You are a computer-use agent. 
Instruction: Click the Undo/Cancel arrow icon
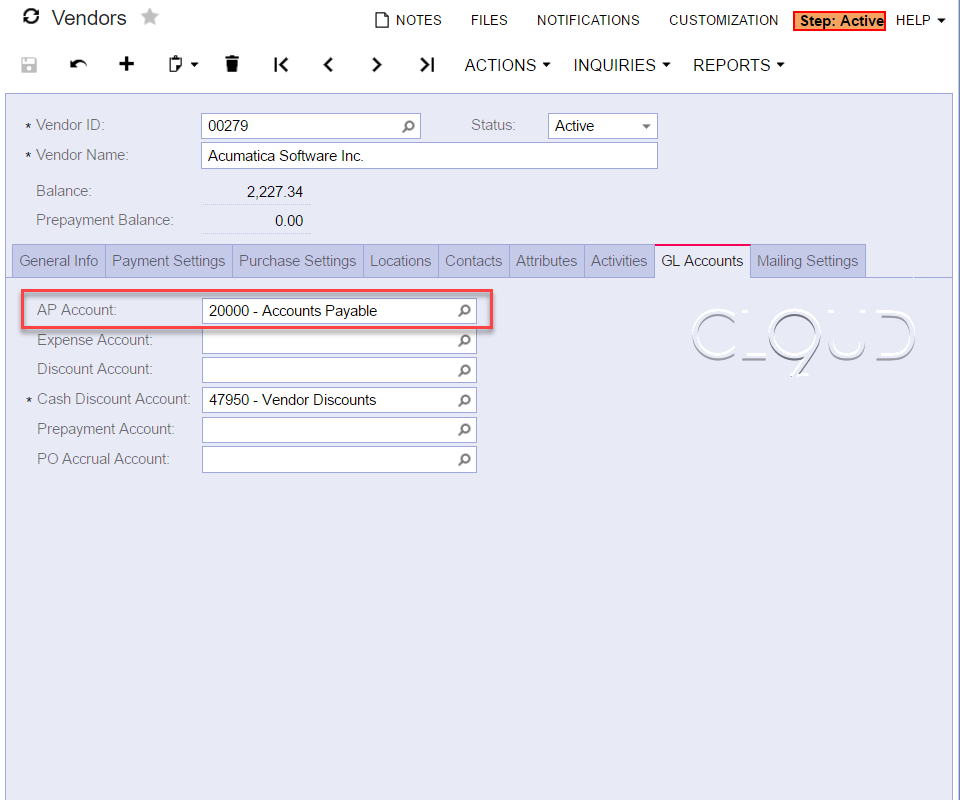(78, 64)
